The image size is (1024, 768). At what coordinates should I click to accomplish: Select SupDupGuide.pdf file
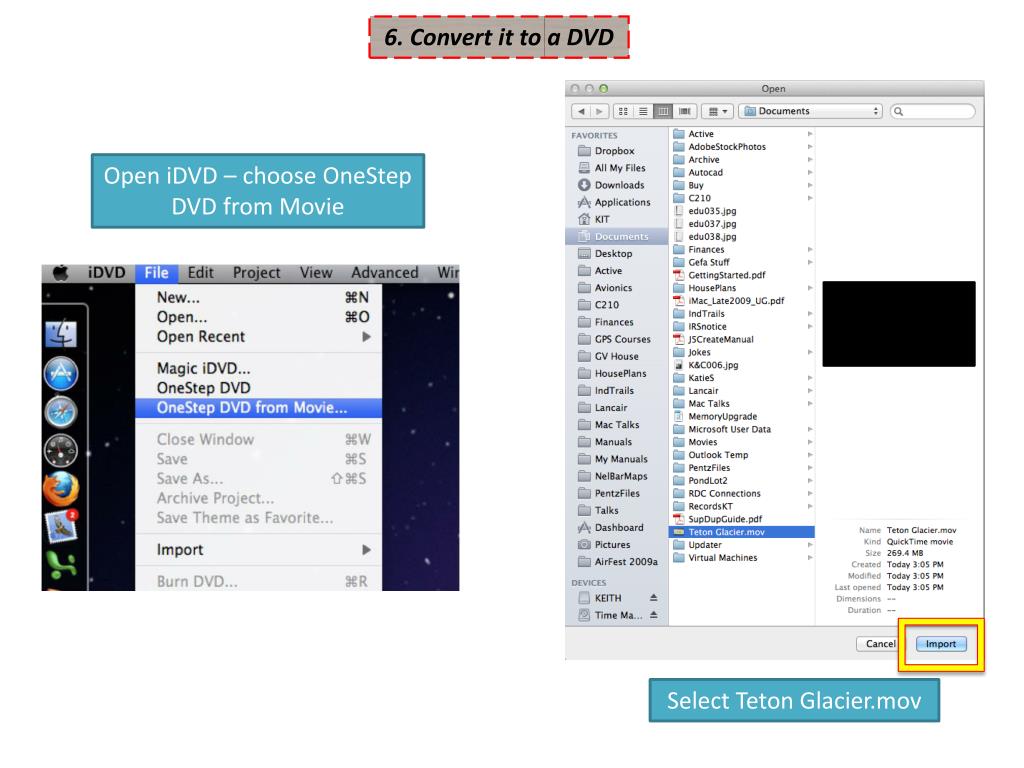click(x=743, y=519)
